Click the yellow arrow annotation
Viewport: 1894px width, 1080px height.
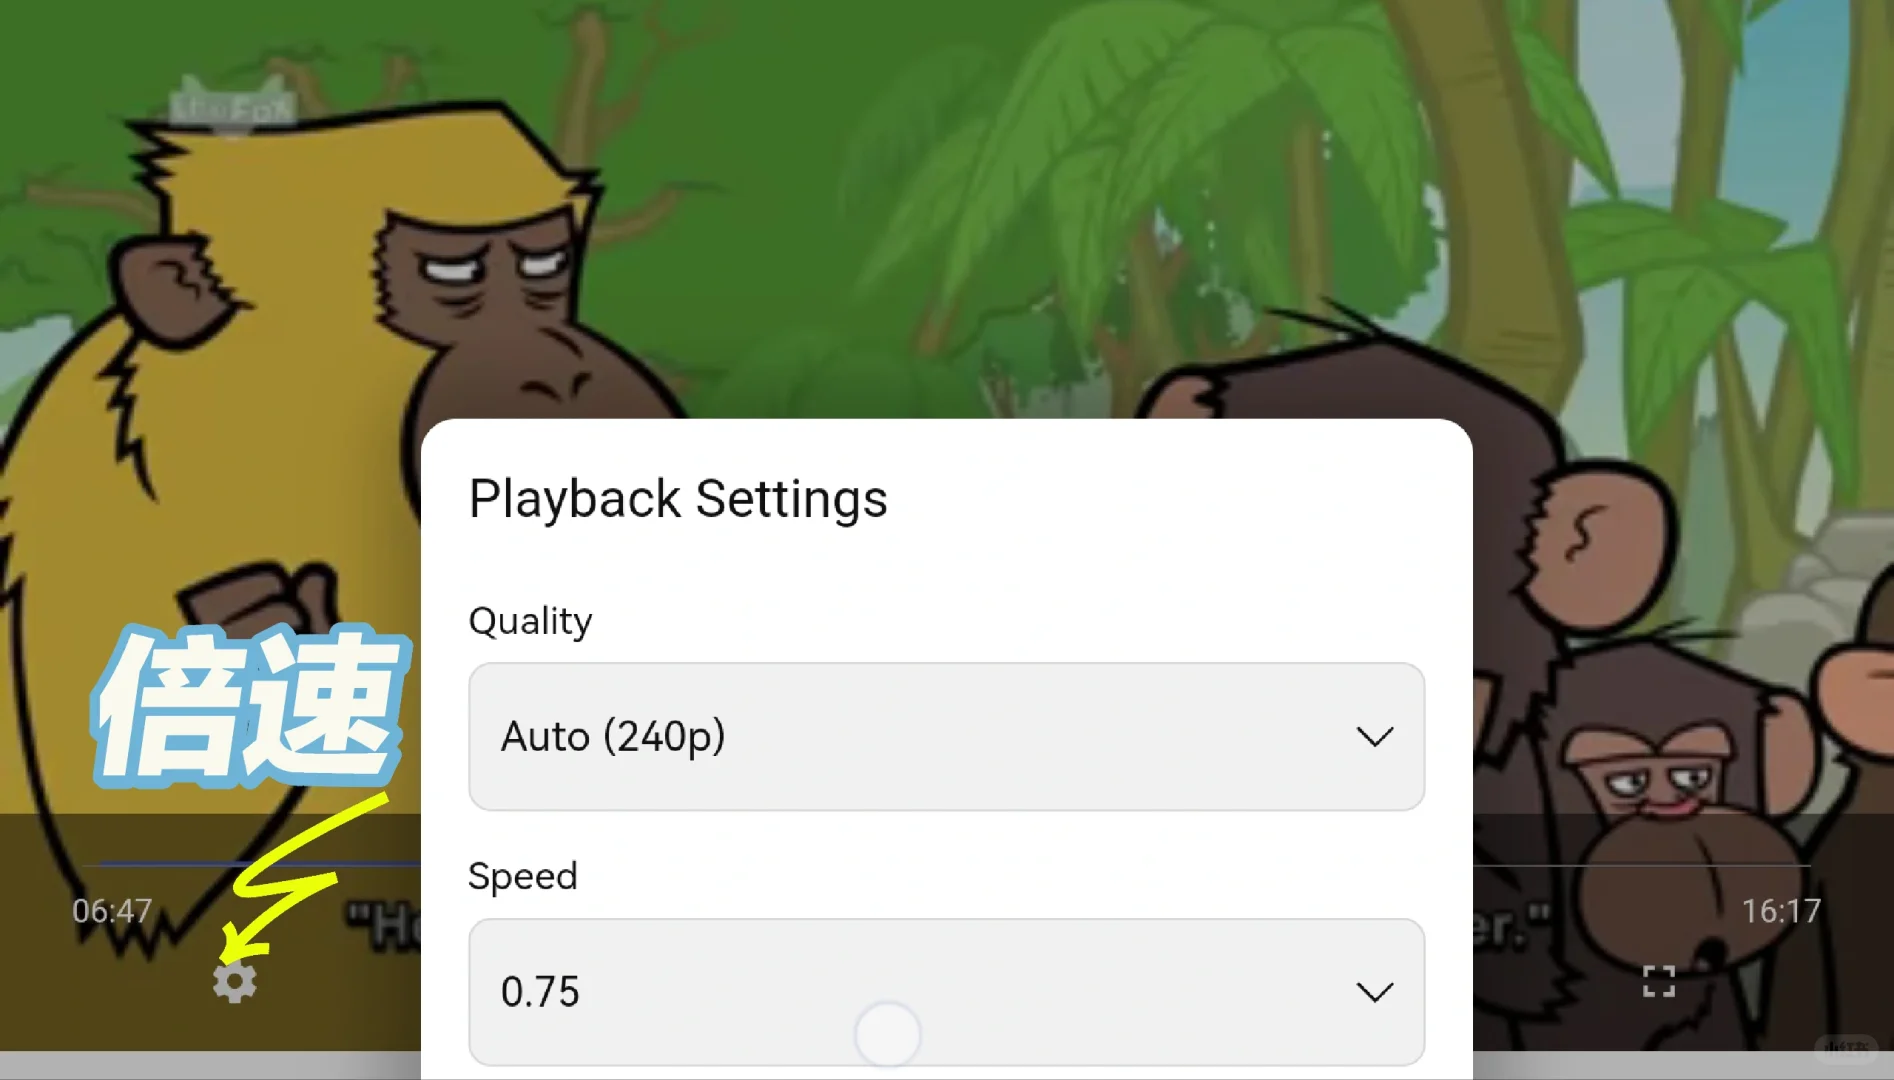300,875
